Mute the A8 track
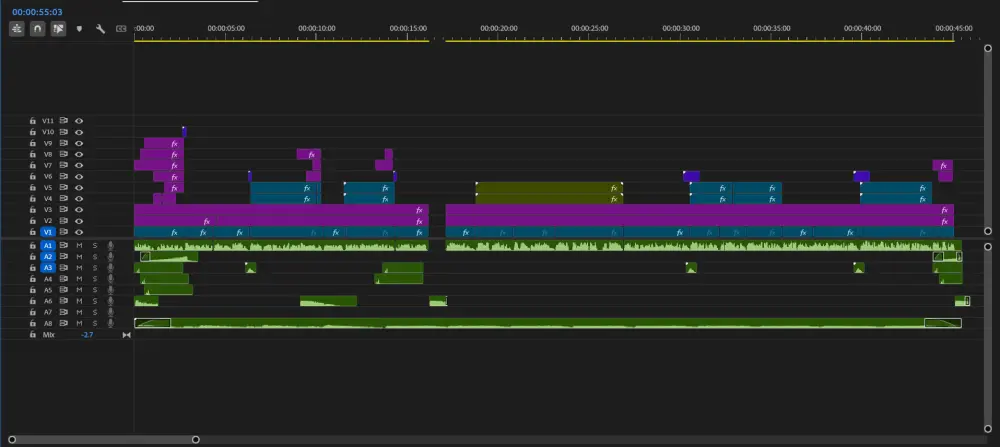Viewport: 1000px width, 447px height. 80,323
